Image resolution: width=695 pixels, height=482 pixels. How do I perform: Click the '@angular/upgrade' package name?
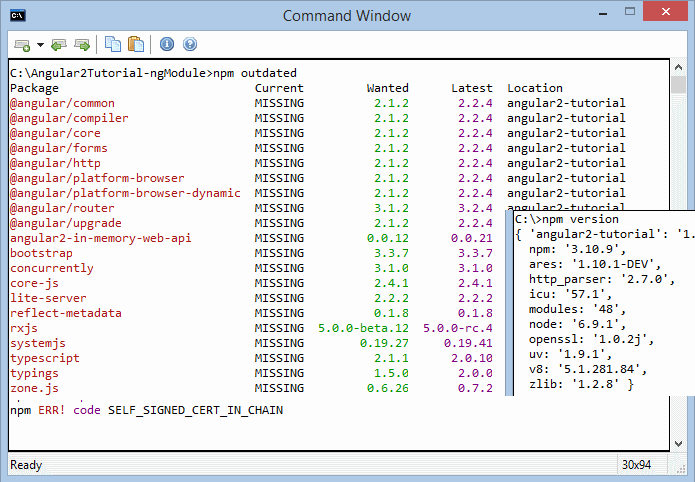[x=66, y=223]
